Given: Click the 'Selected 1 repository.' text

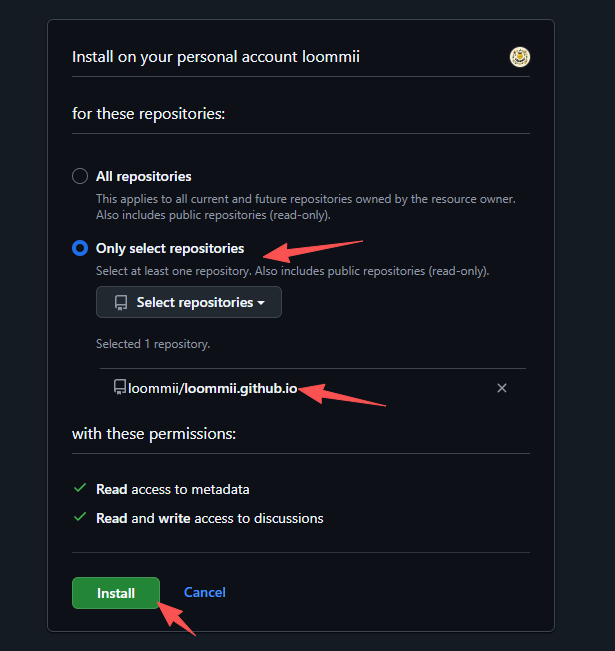Looking at the screenshot, I should click(152, 343).
